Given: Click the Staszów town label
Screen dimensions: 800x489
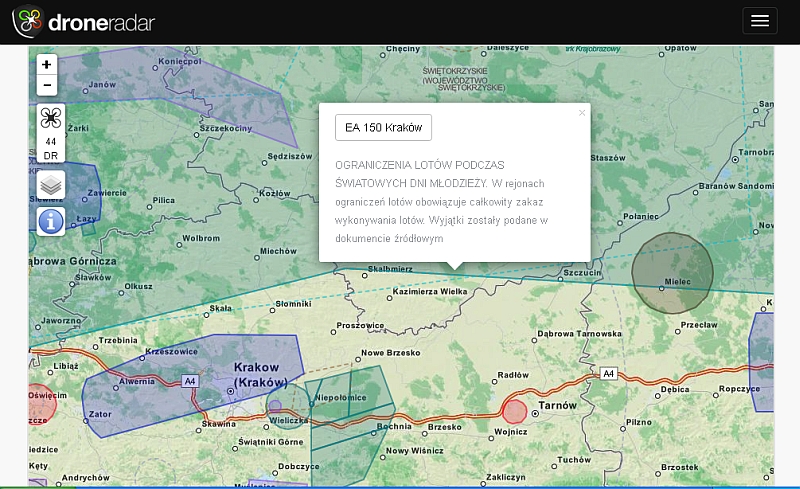Looking at the screenshot, I should 608,158.
